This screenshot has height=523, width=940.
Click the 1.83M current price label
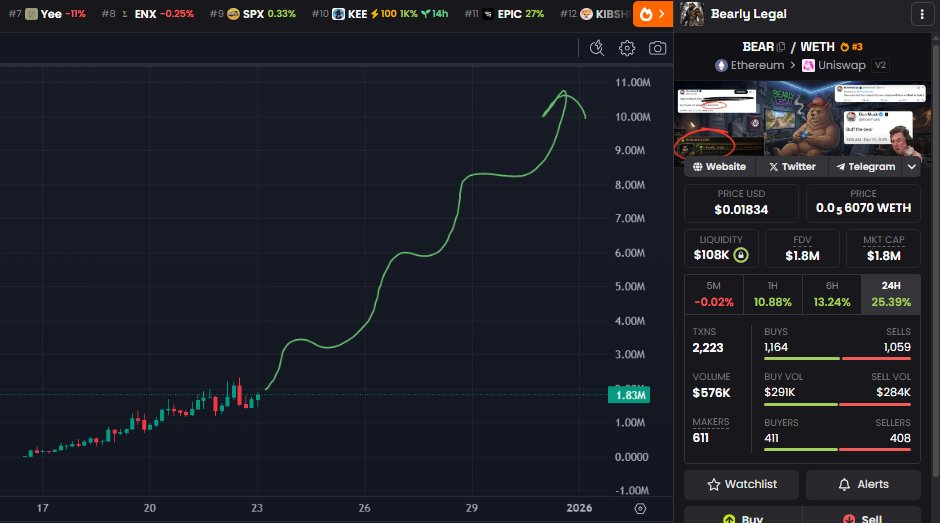(x=629, y=395)
